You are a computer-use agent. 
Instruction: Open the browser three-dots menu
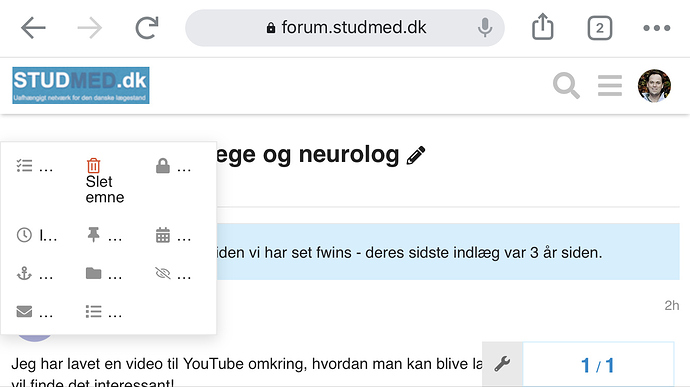[x=657, y=28]
